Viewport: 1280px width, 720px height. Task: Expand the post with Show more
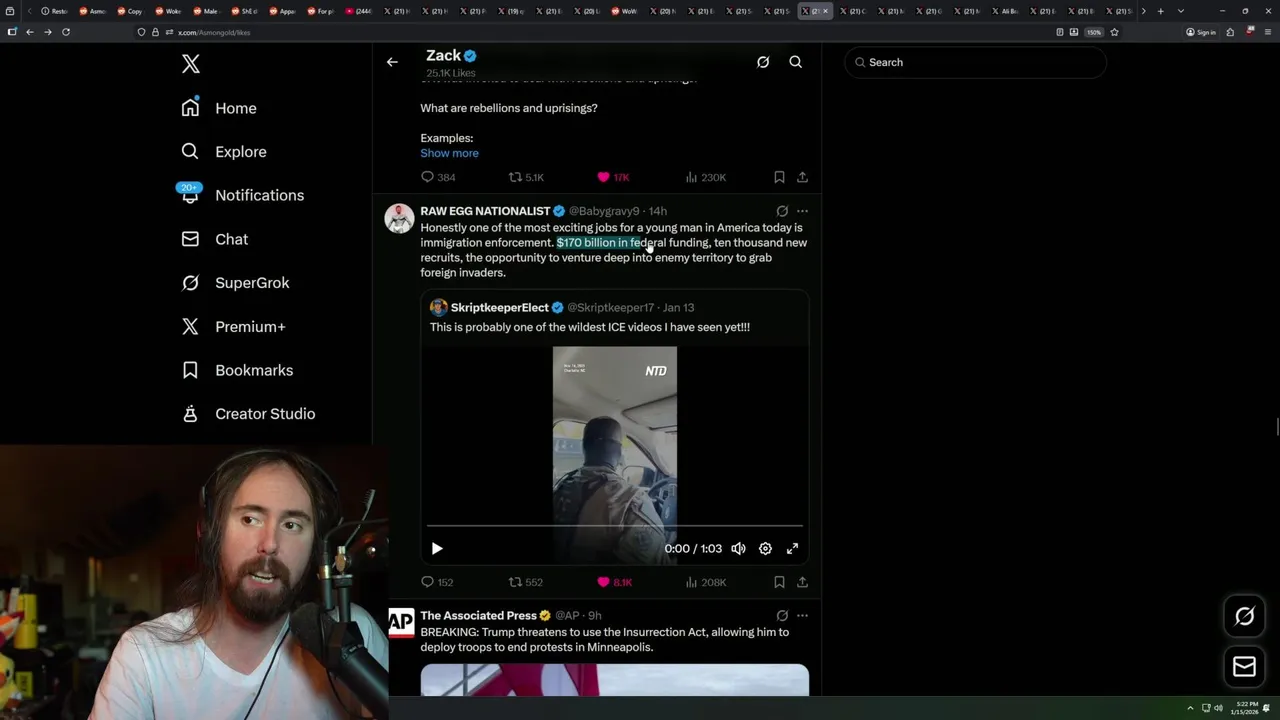pyautogui.click(x=449, y=153)
